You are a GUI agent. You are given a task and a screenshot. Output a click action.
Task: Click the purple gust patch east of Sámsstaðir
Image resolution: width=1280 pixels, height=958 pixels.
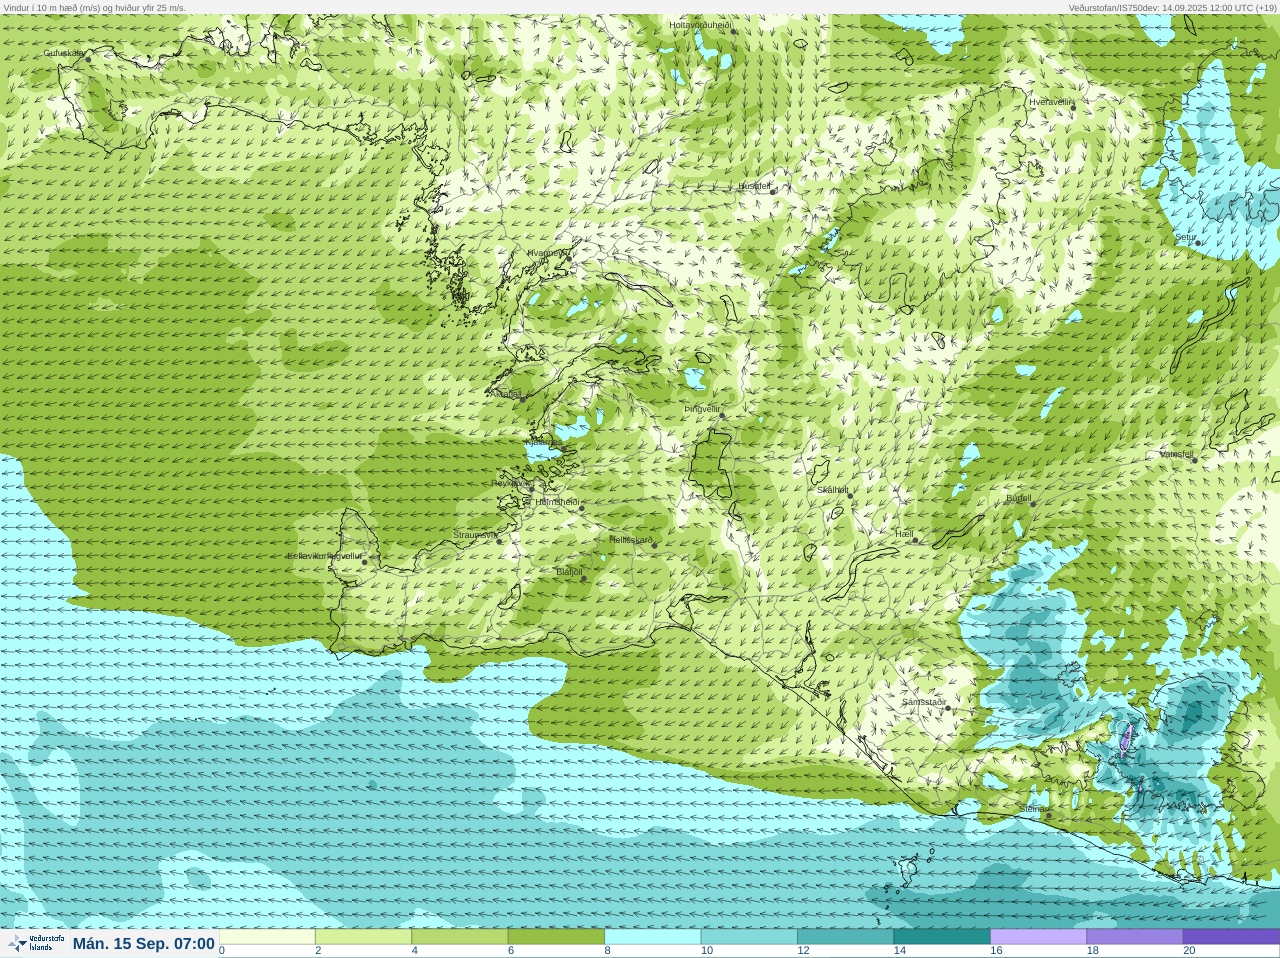1125,739
